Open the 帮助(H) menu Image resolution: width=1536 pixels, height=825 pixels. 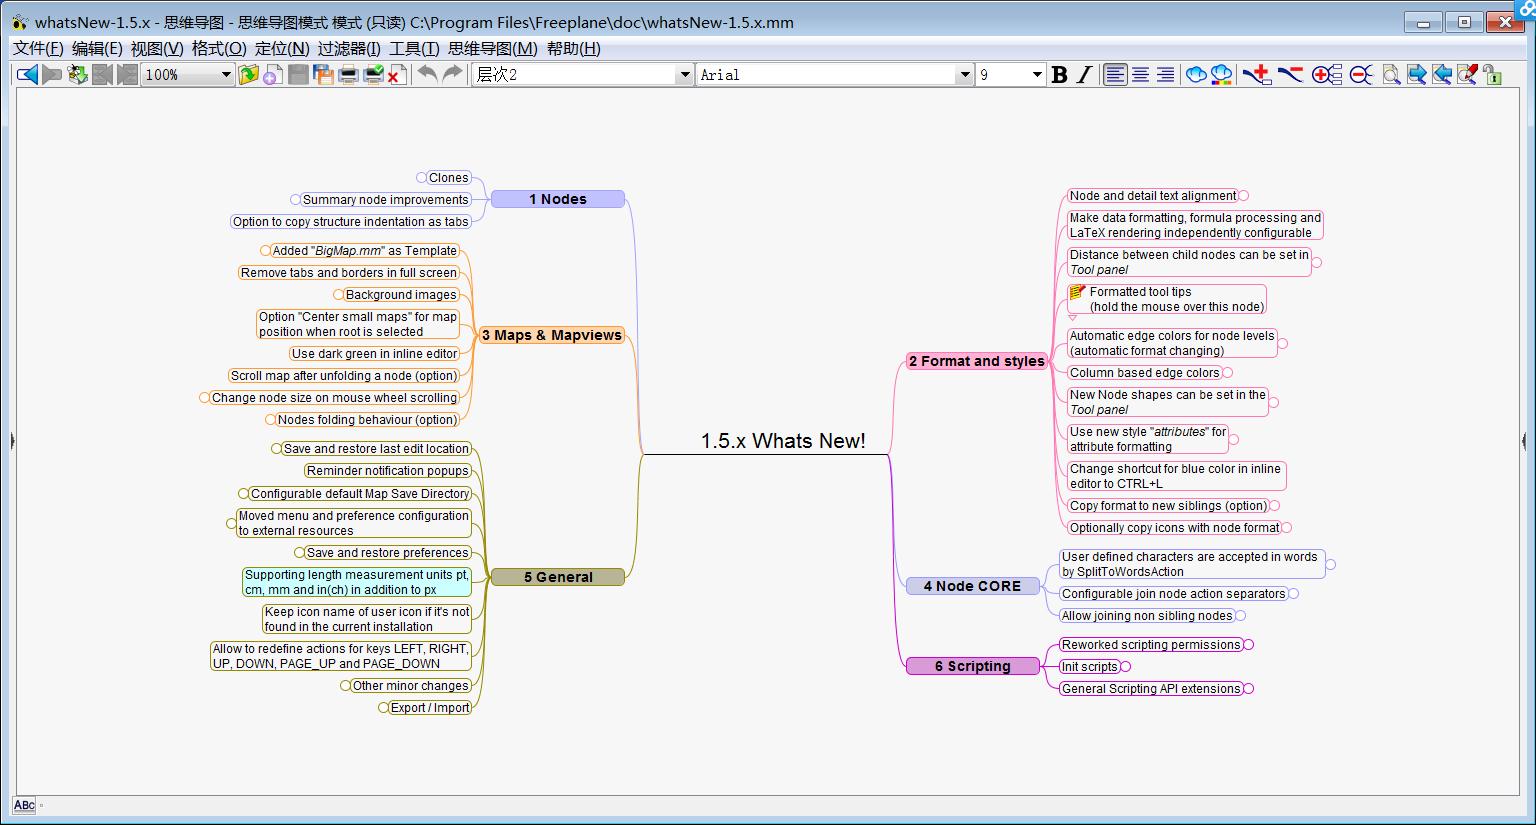click(x=574, y=48)
